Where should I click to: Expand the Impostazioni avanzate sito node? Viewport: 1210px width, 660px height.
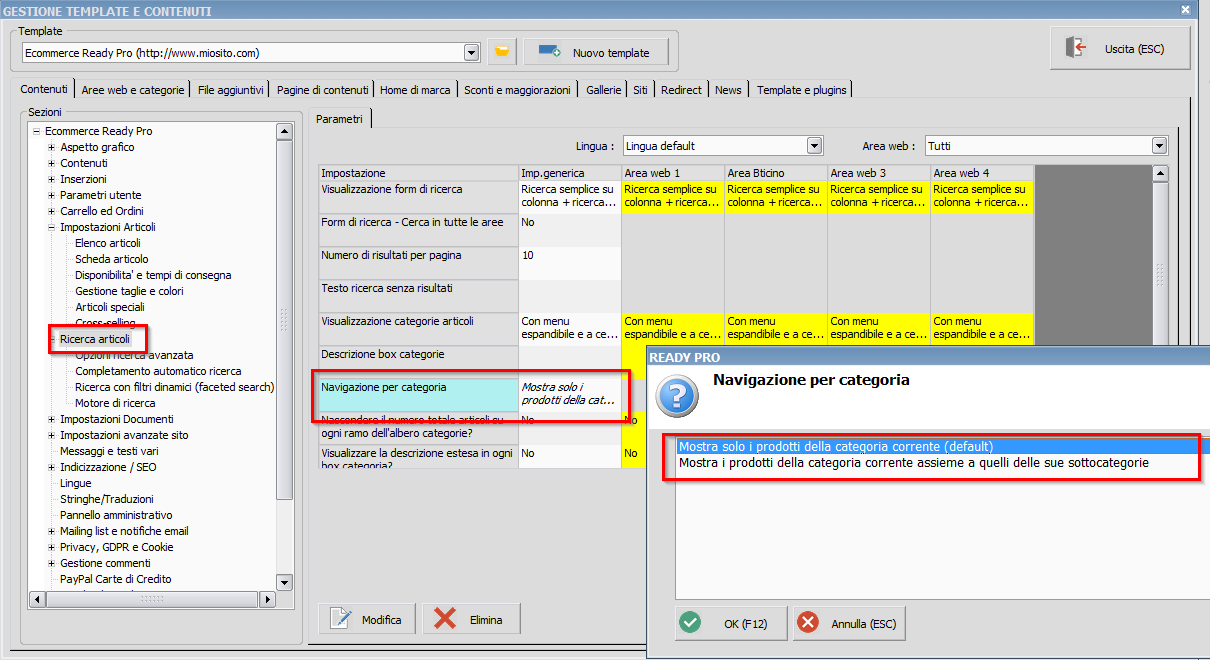click(52, 435)
